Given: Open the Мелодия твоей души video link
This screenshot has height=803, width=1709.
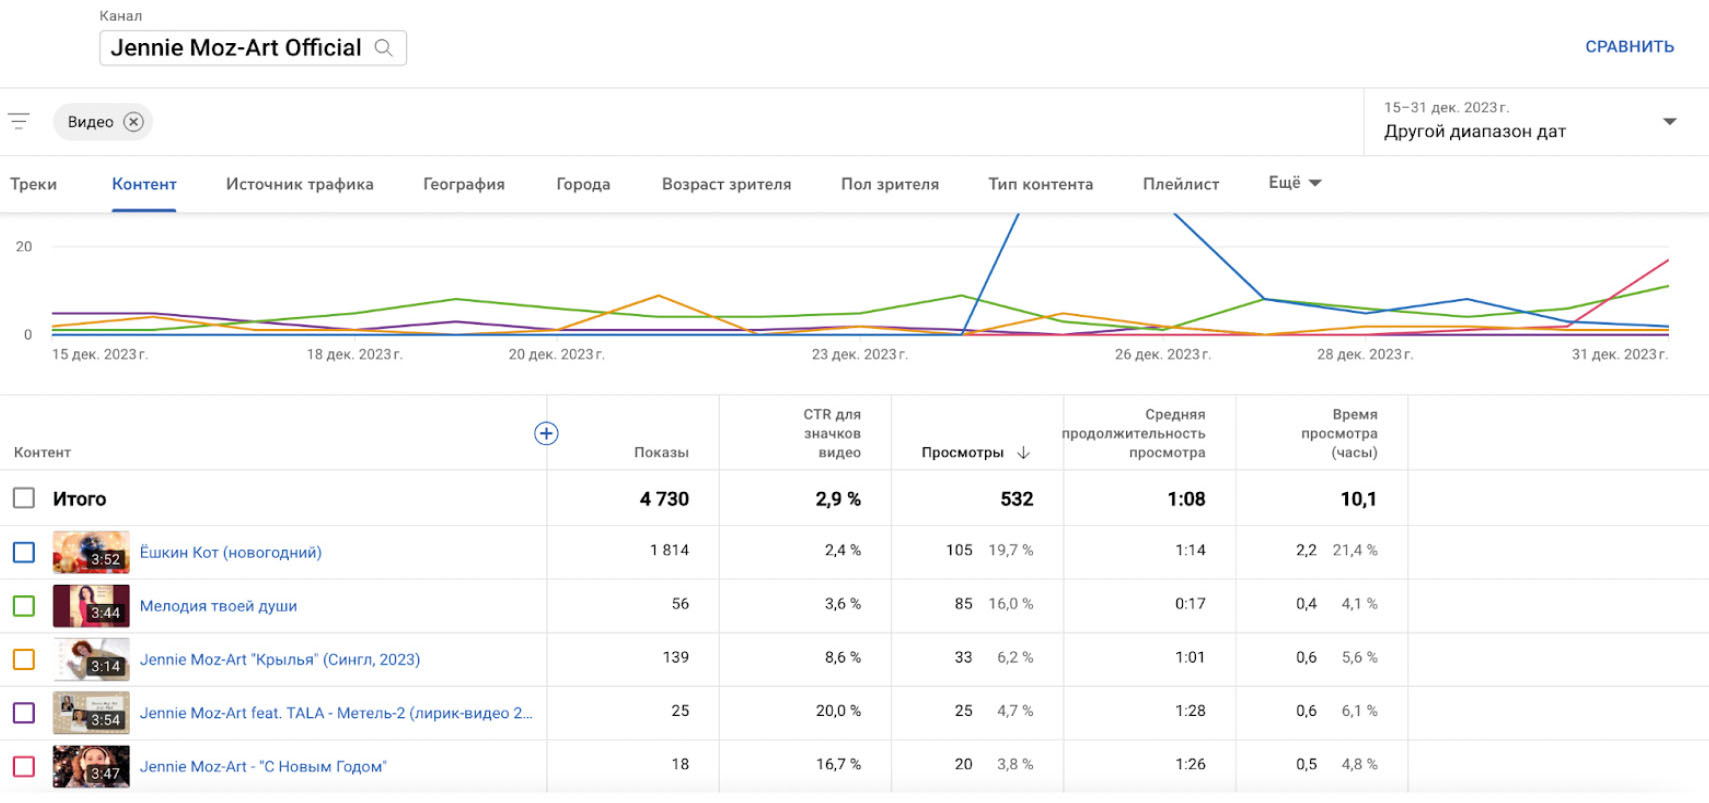Looking at the screenshot, I should click(x=218, y=606).
